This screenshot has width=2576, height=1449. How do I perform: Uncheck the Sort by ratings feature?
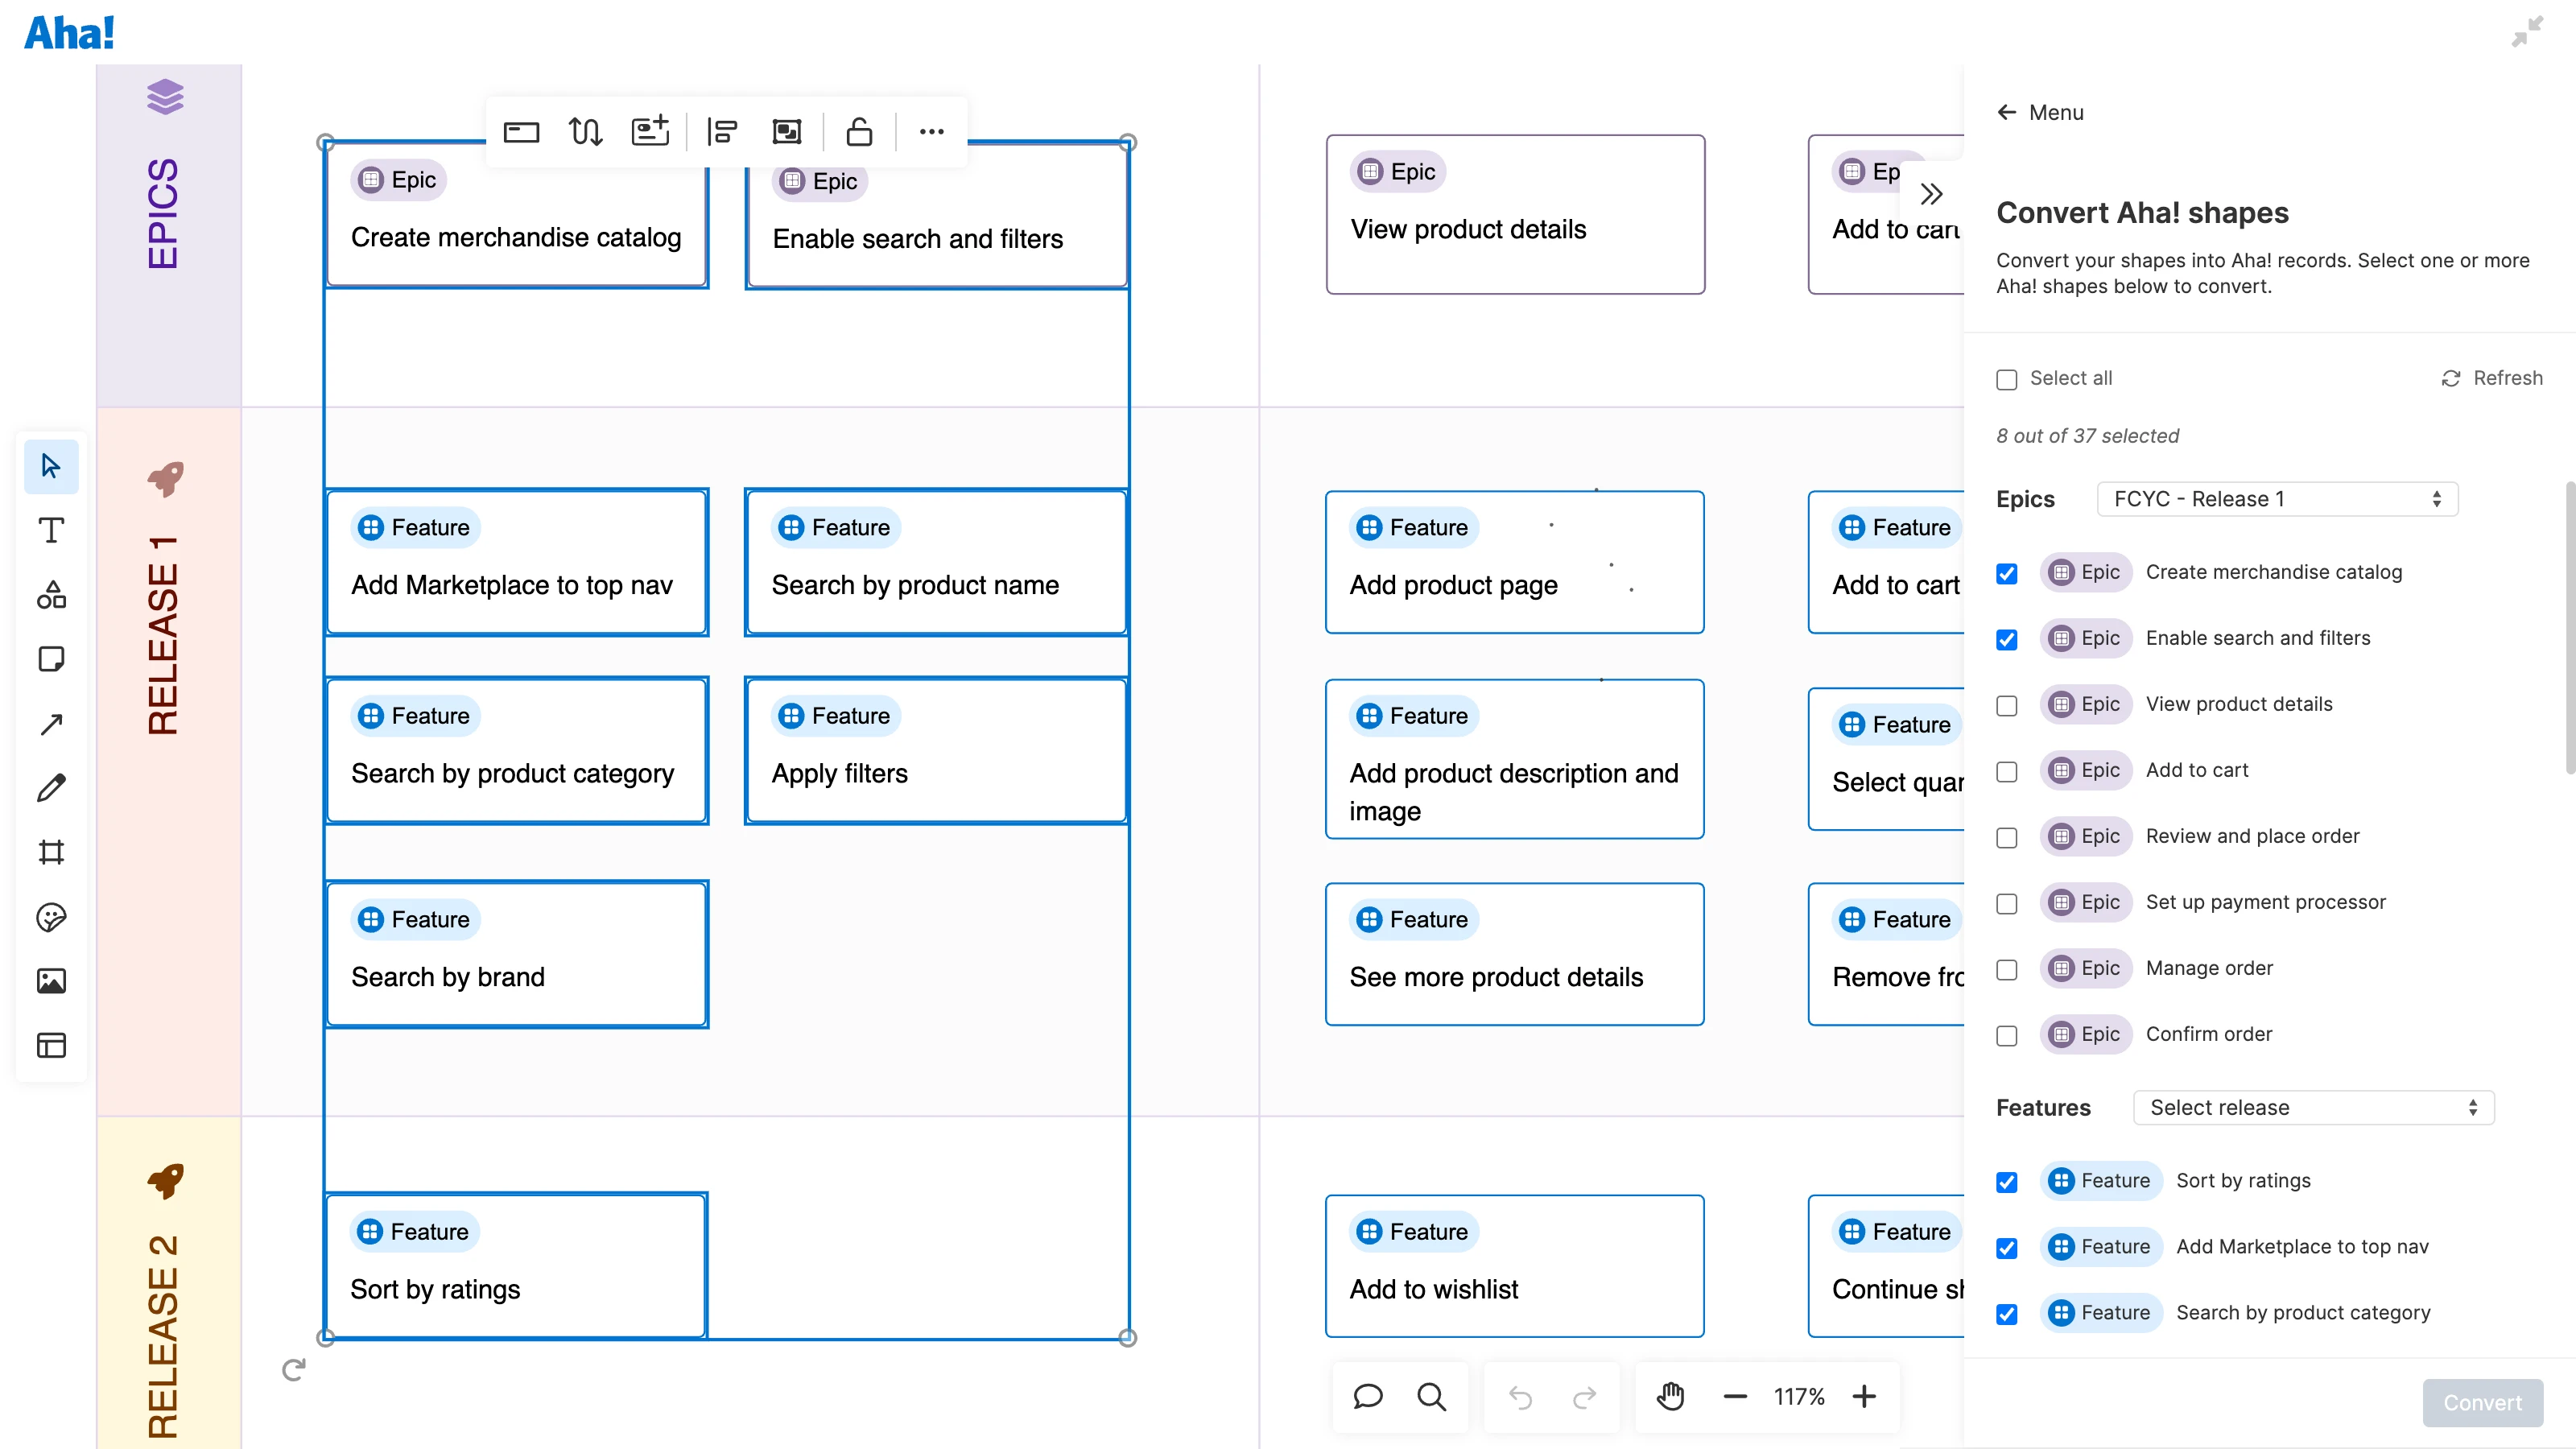click(x=2007, y=1181)
